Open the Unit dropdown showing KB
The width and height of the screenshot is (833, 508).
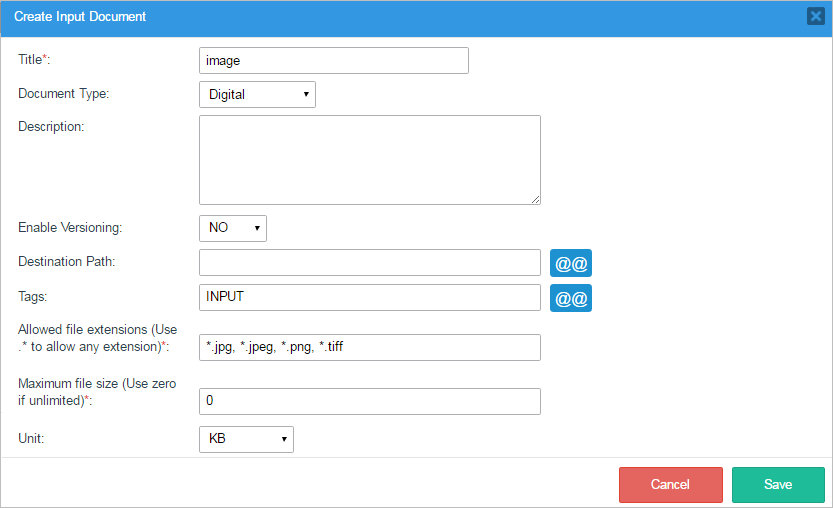tap(246, 439)
